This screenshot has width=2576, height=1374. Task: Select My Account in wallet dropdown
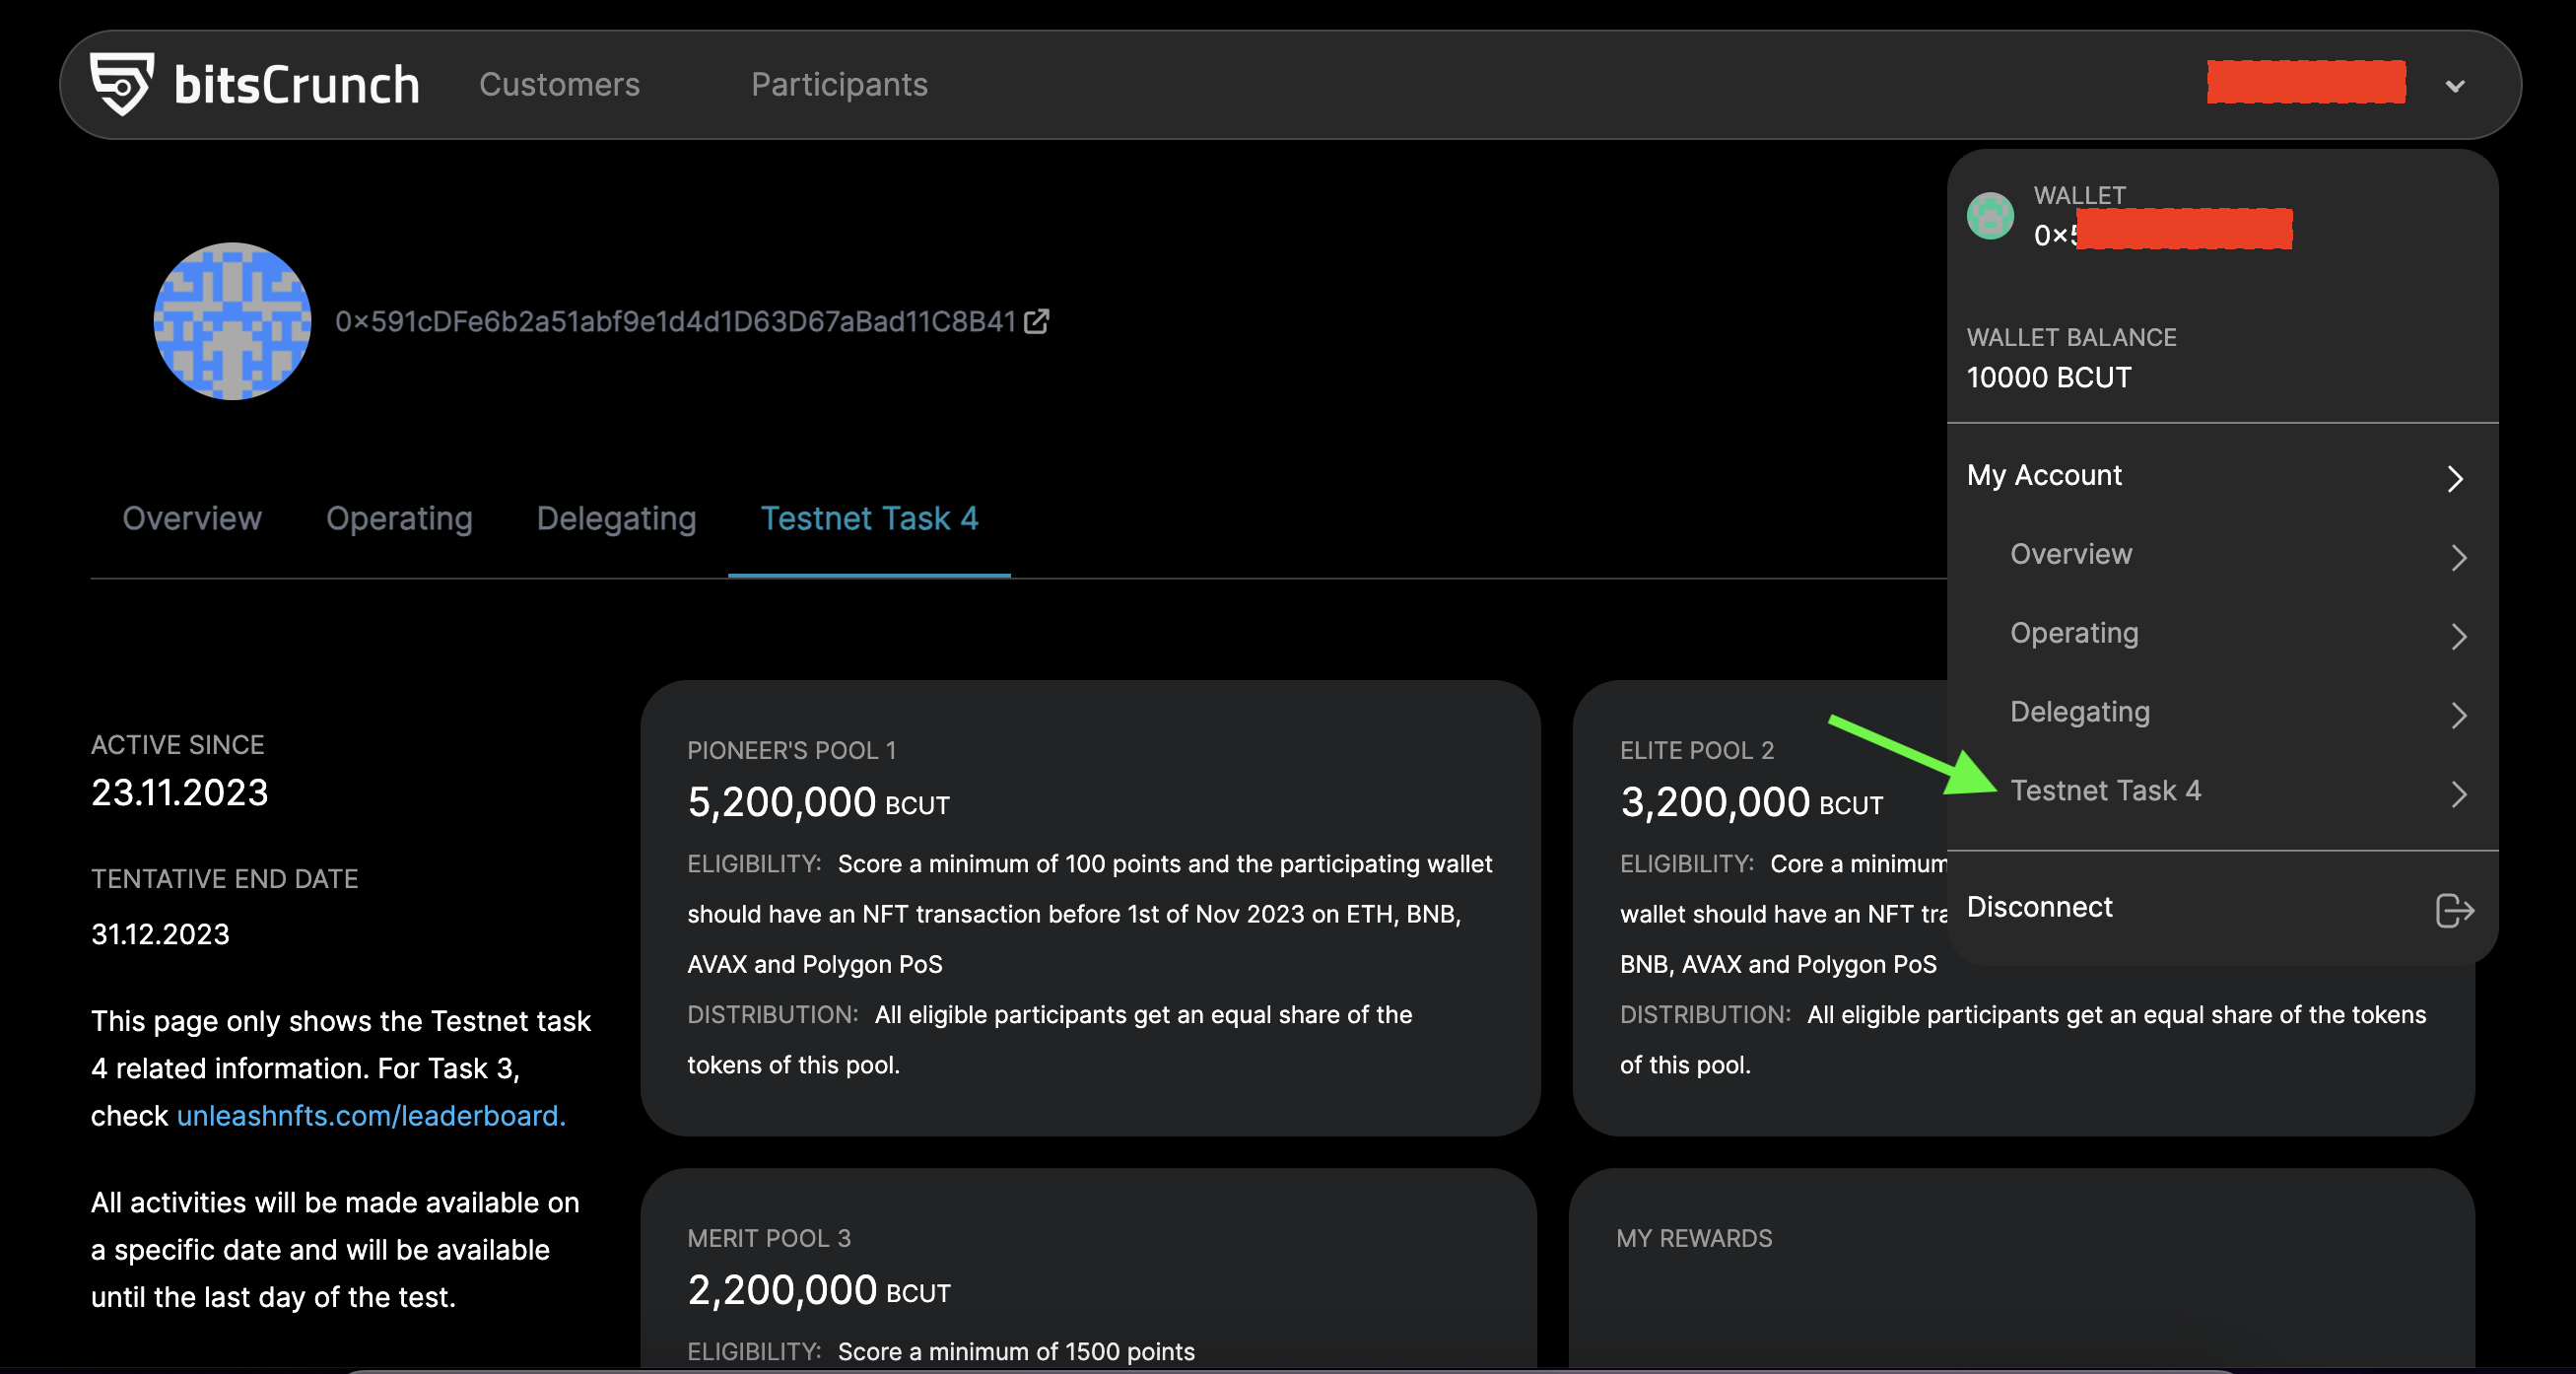(x=2044, y=475)
